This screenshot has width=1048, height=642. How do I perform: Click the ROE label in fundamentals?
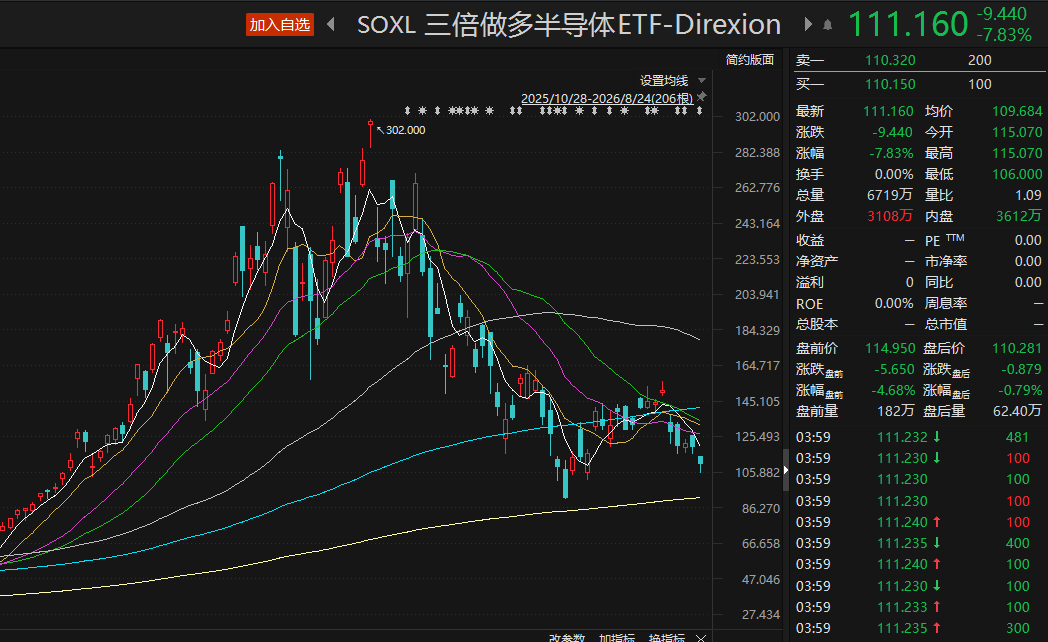click(809, 303)
